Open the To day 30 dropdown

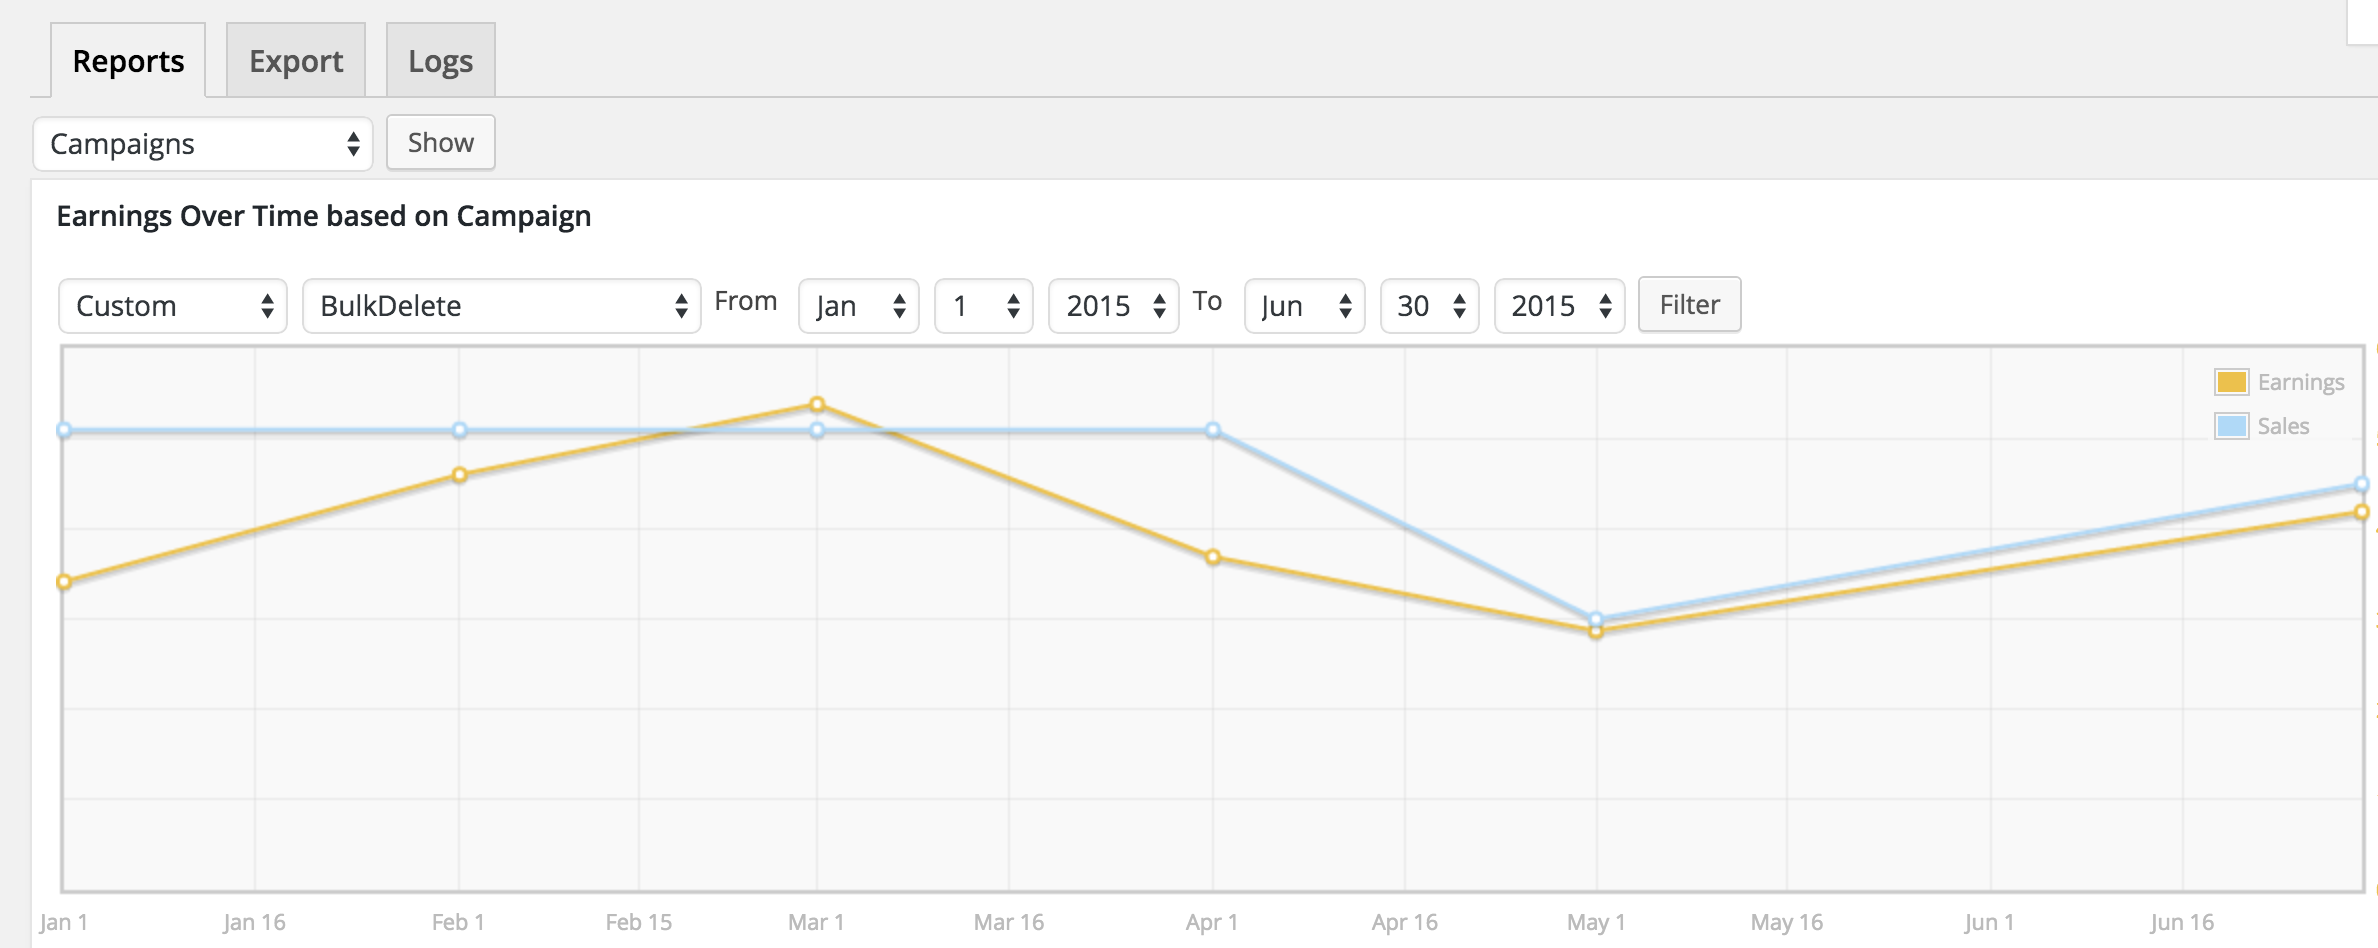1429,306
